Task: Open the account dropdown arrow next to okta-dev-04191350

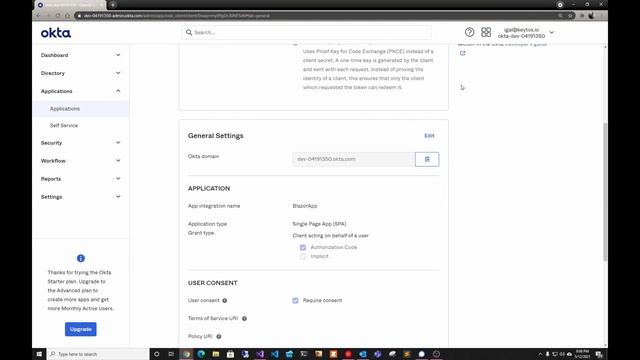Action: (x=552, y=32)
